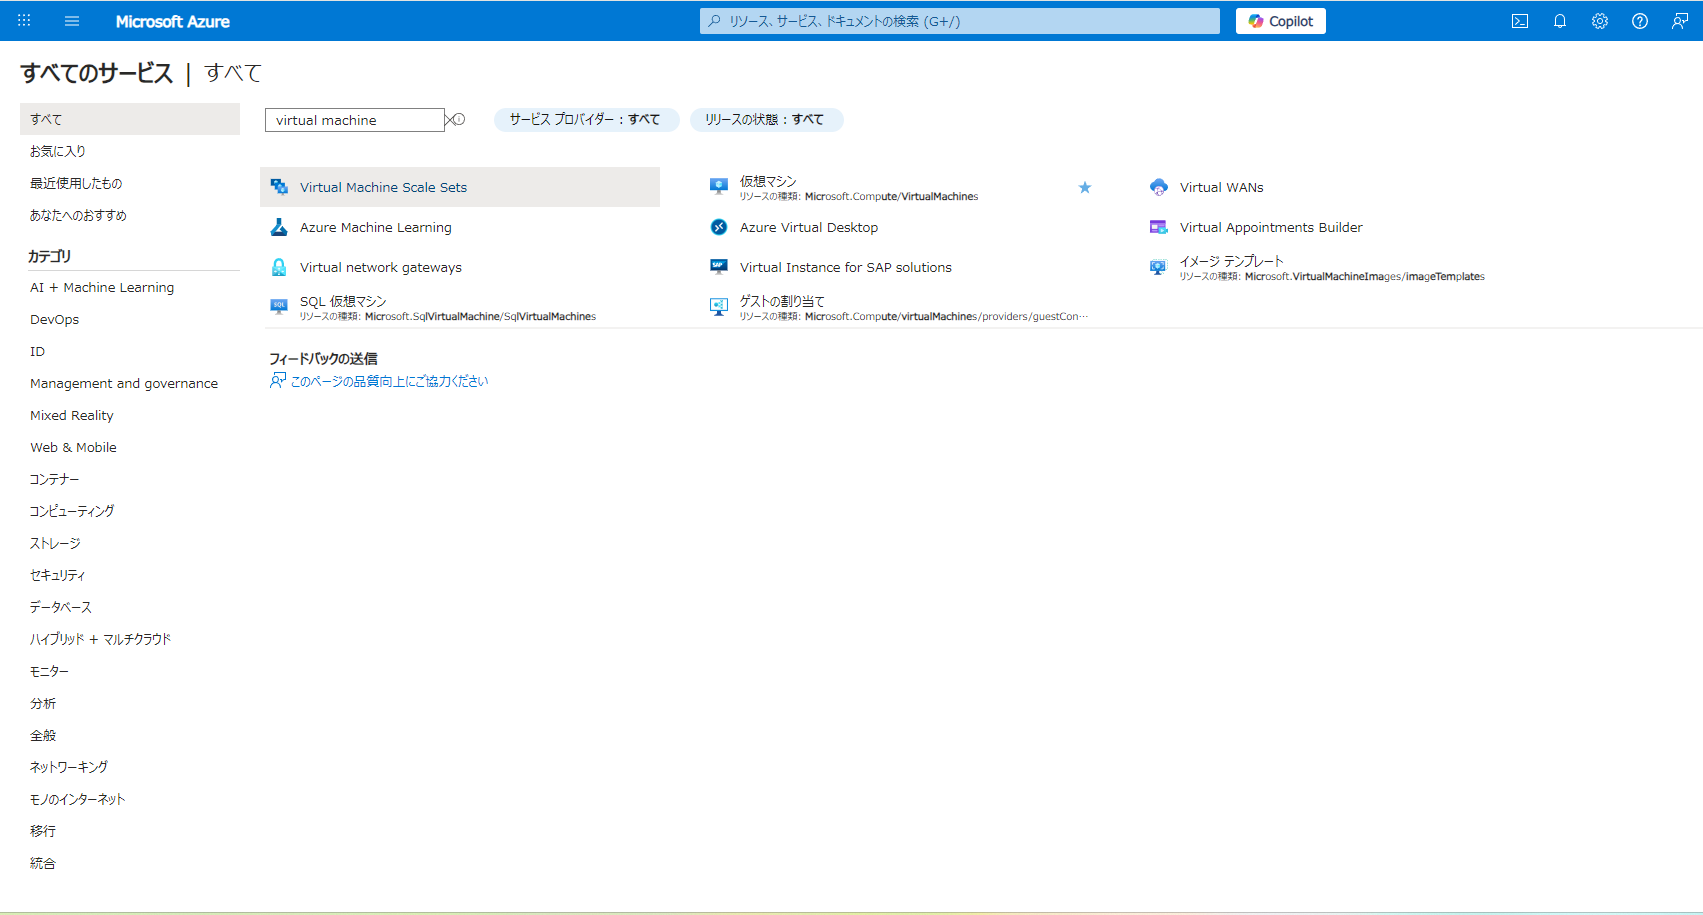1703x915 pixels.
Task: Click the Virtual Instance for SAP solutions icon
Action: [x=719, y=267]
